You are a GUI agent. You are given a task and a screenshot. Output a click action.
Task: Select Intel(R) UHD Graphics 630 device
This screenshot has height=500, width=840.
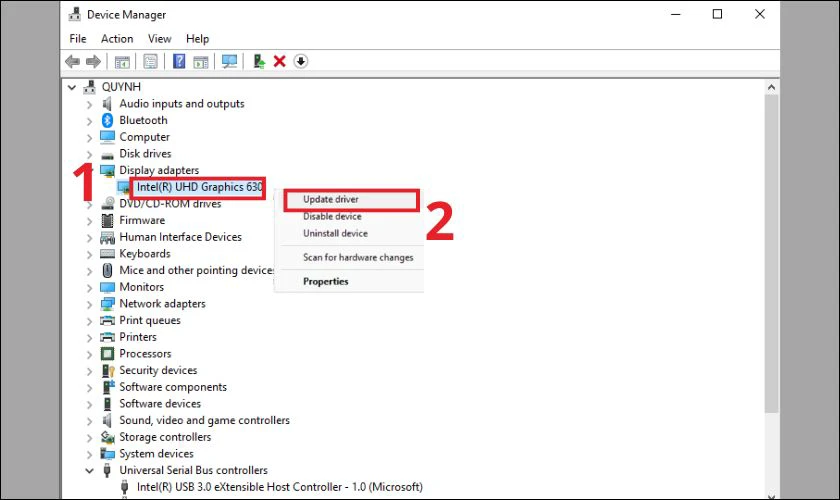(x=199, y=187)
